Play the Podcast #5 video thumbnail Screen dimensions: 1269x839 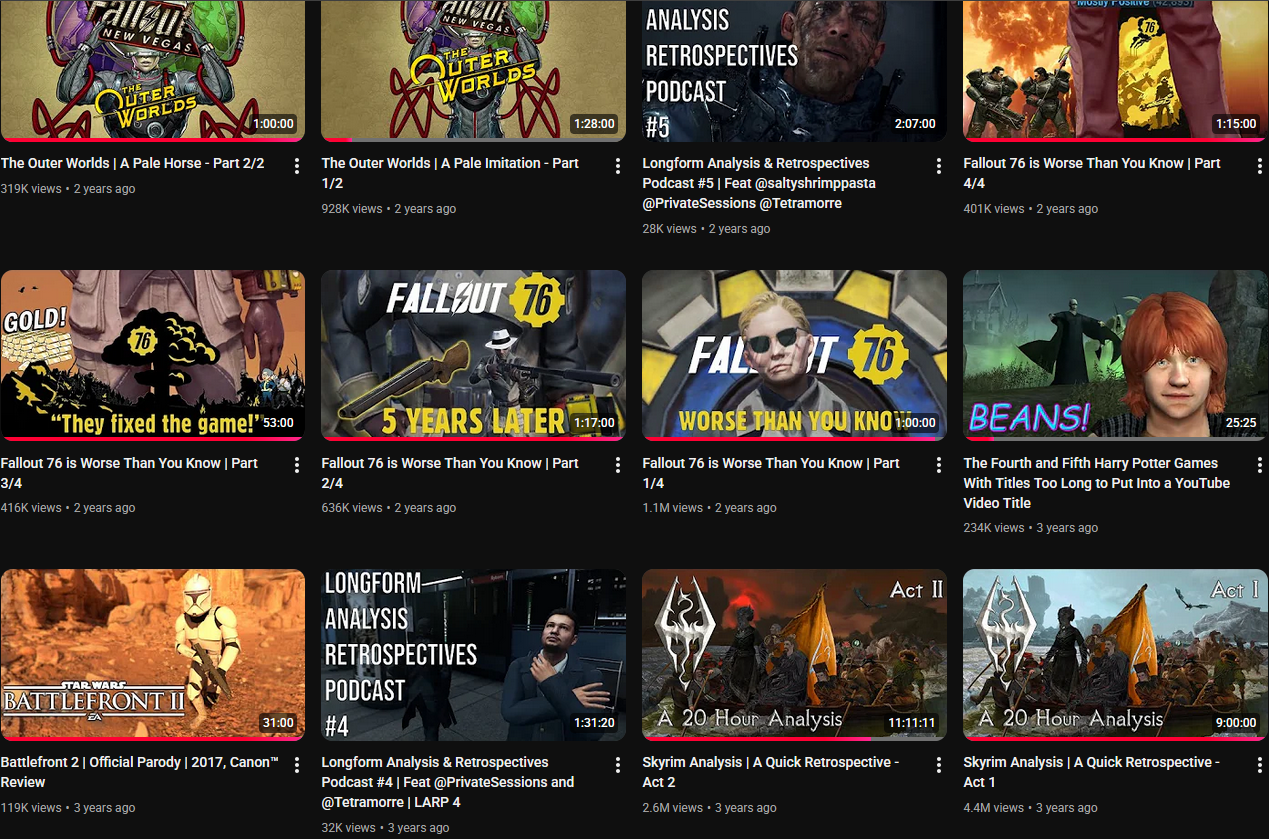(x=794, y=70)
